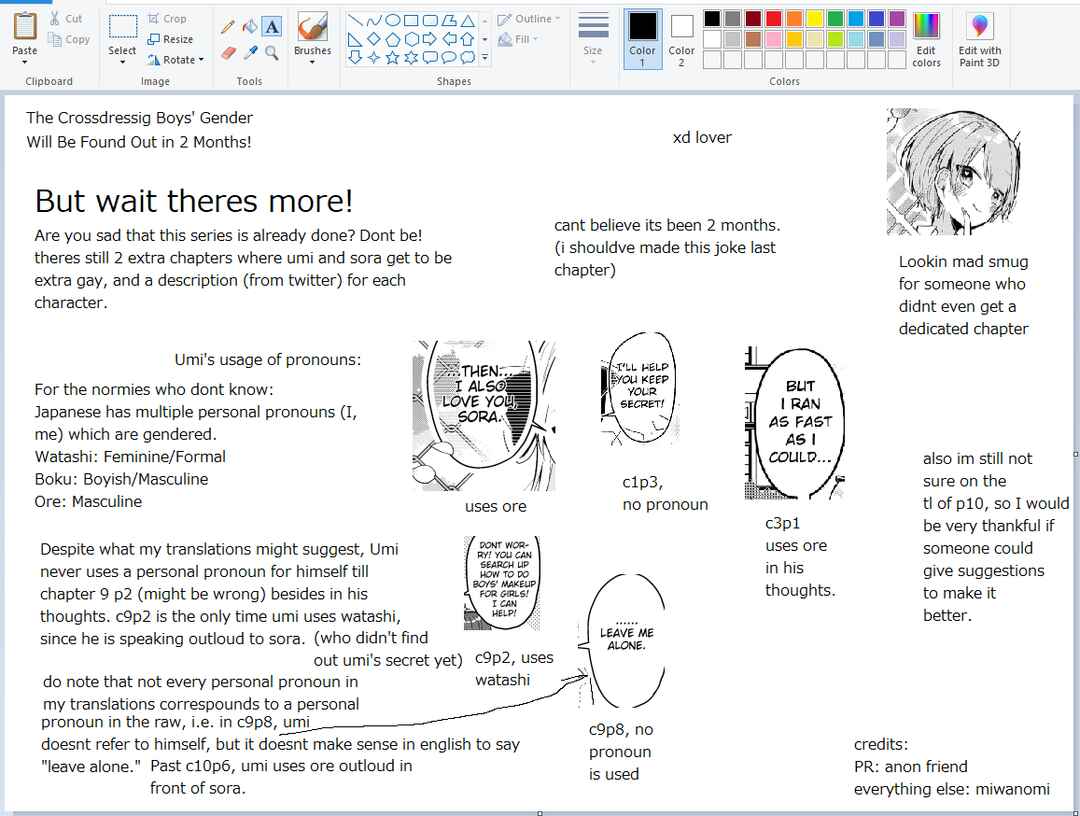The height and width of the screenshot is (816, 1080).
Task: Click the 'But wait theres more!' heading text
Action: 194,201
